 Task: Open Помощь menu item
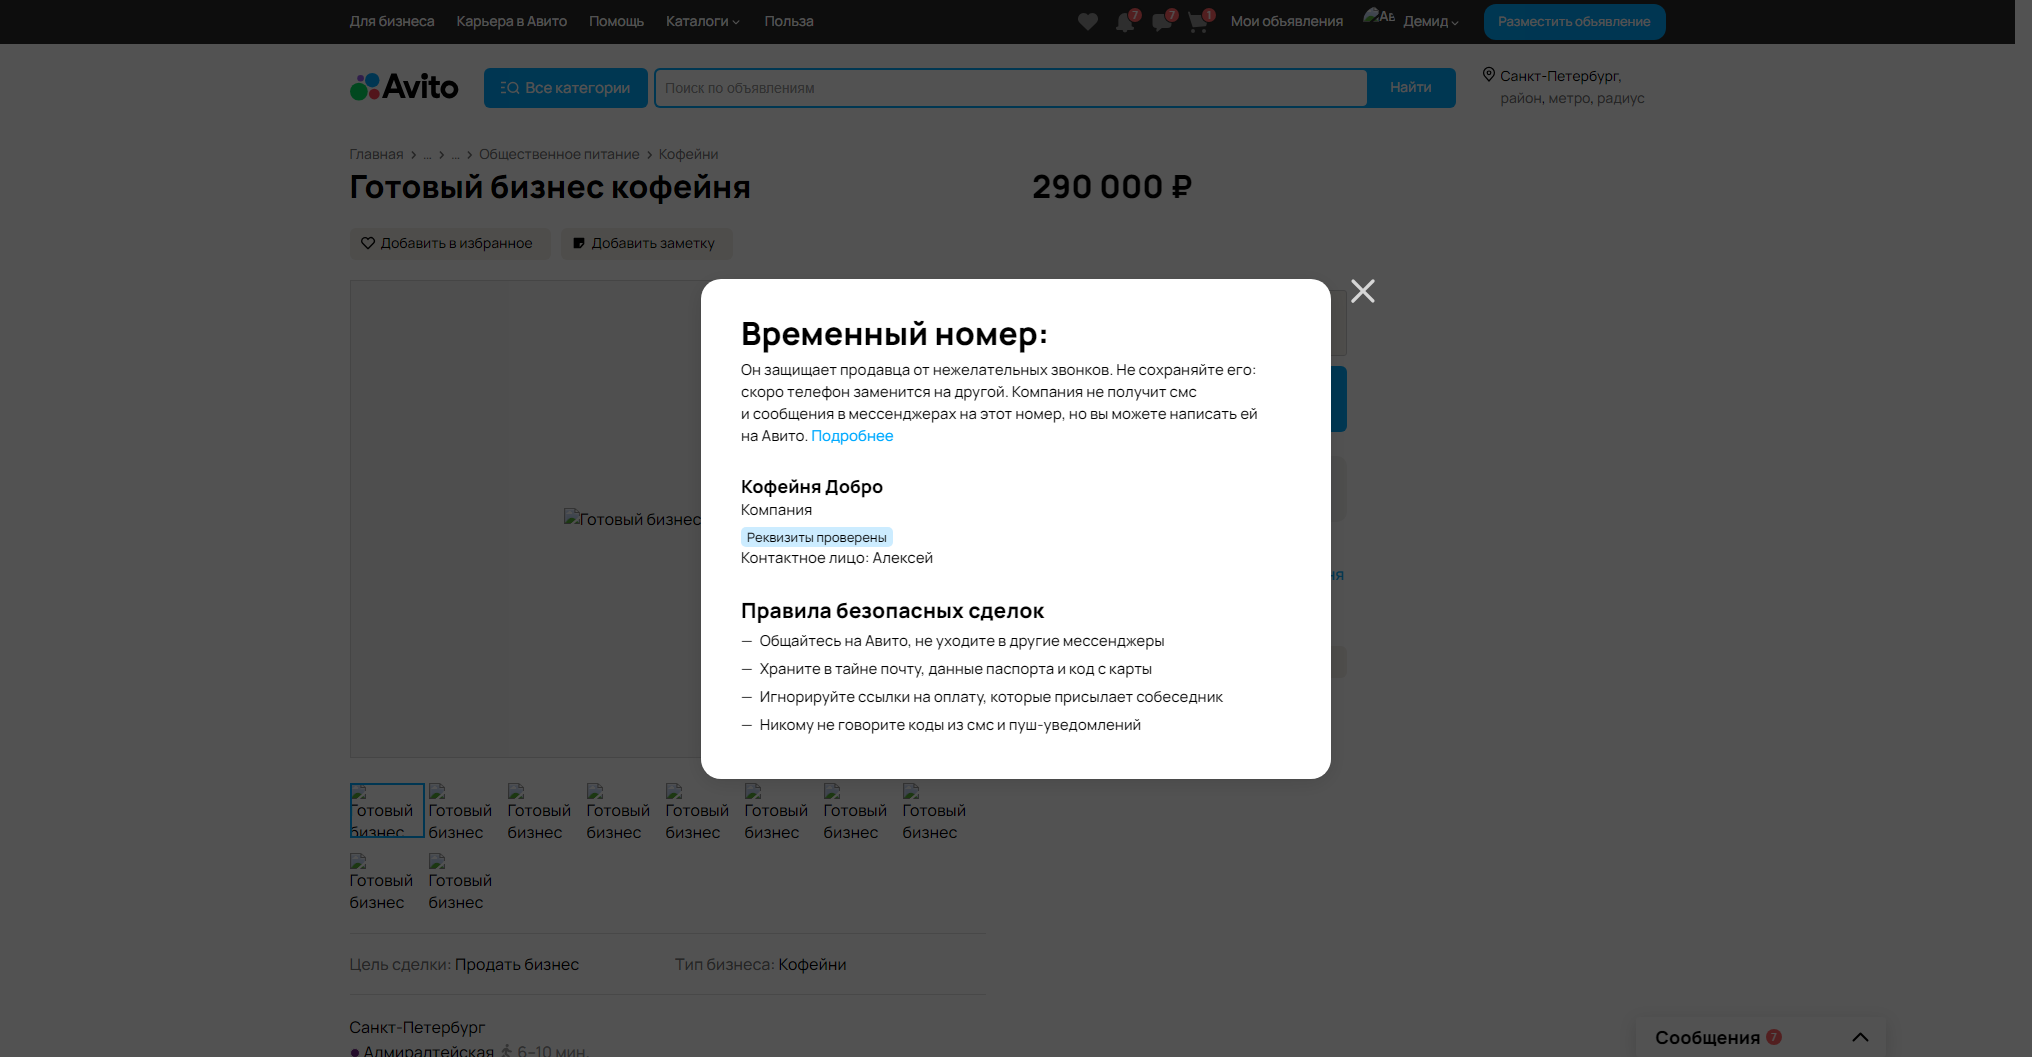[616, 21]
